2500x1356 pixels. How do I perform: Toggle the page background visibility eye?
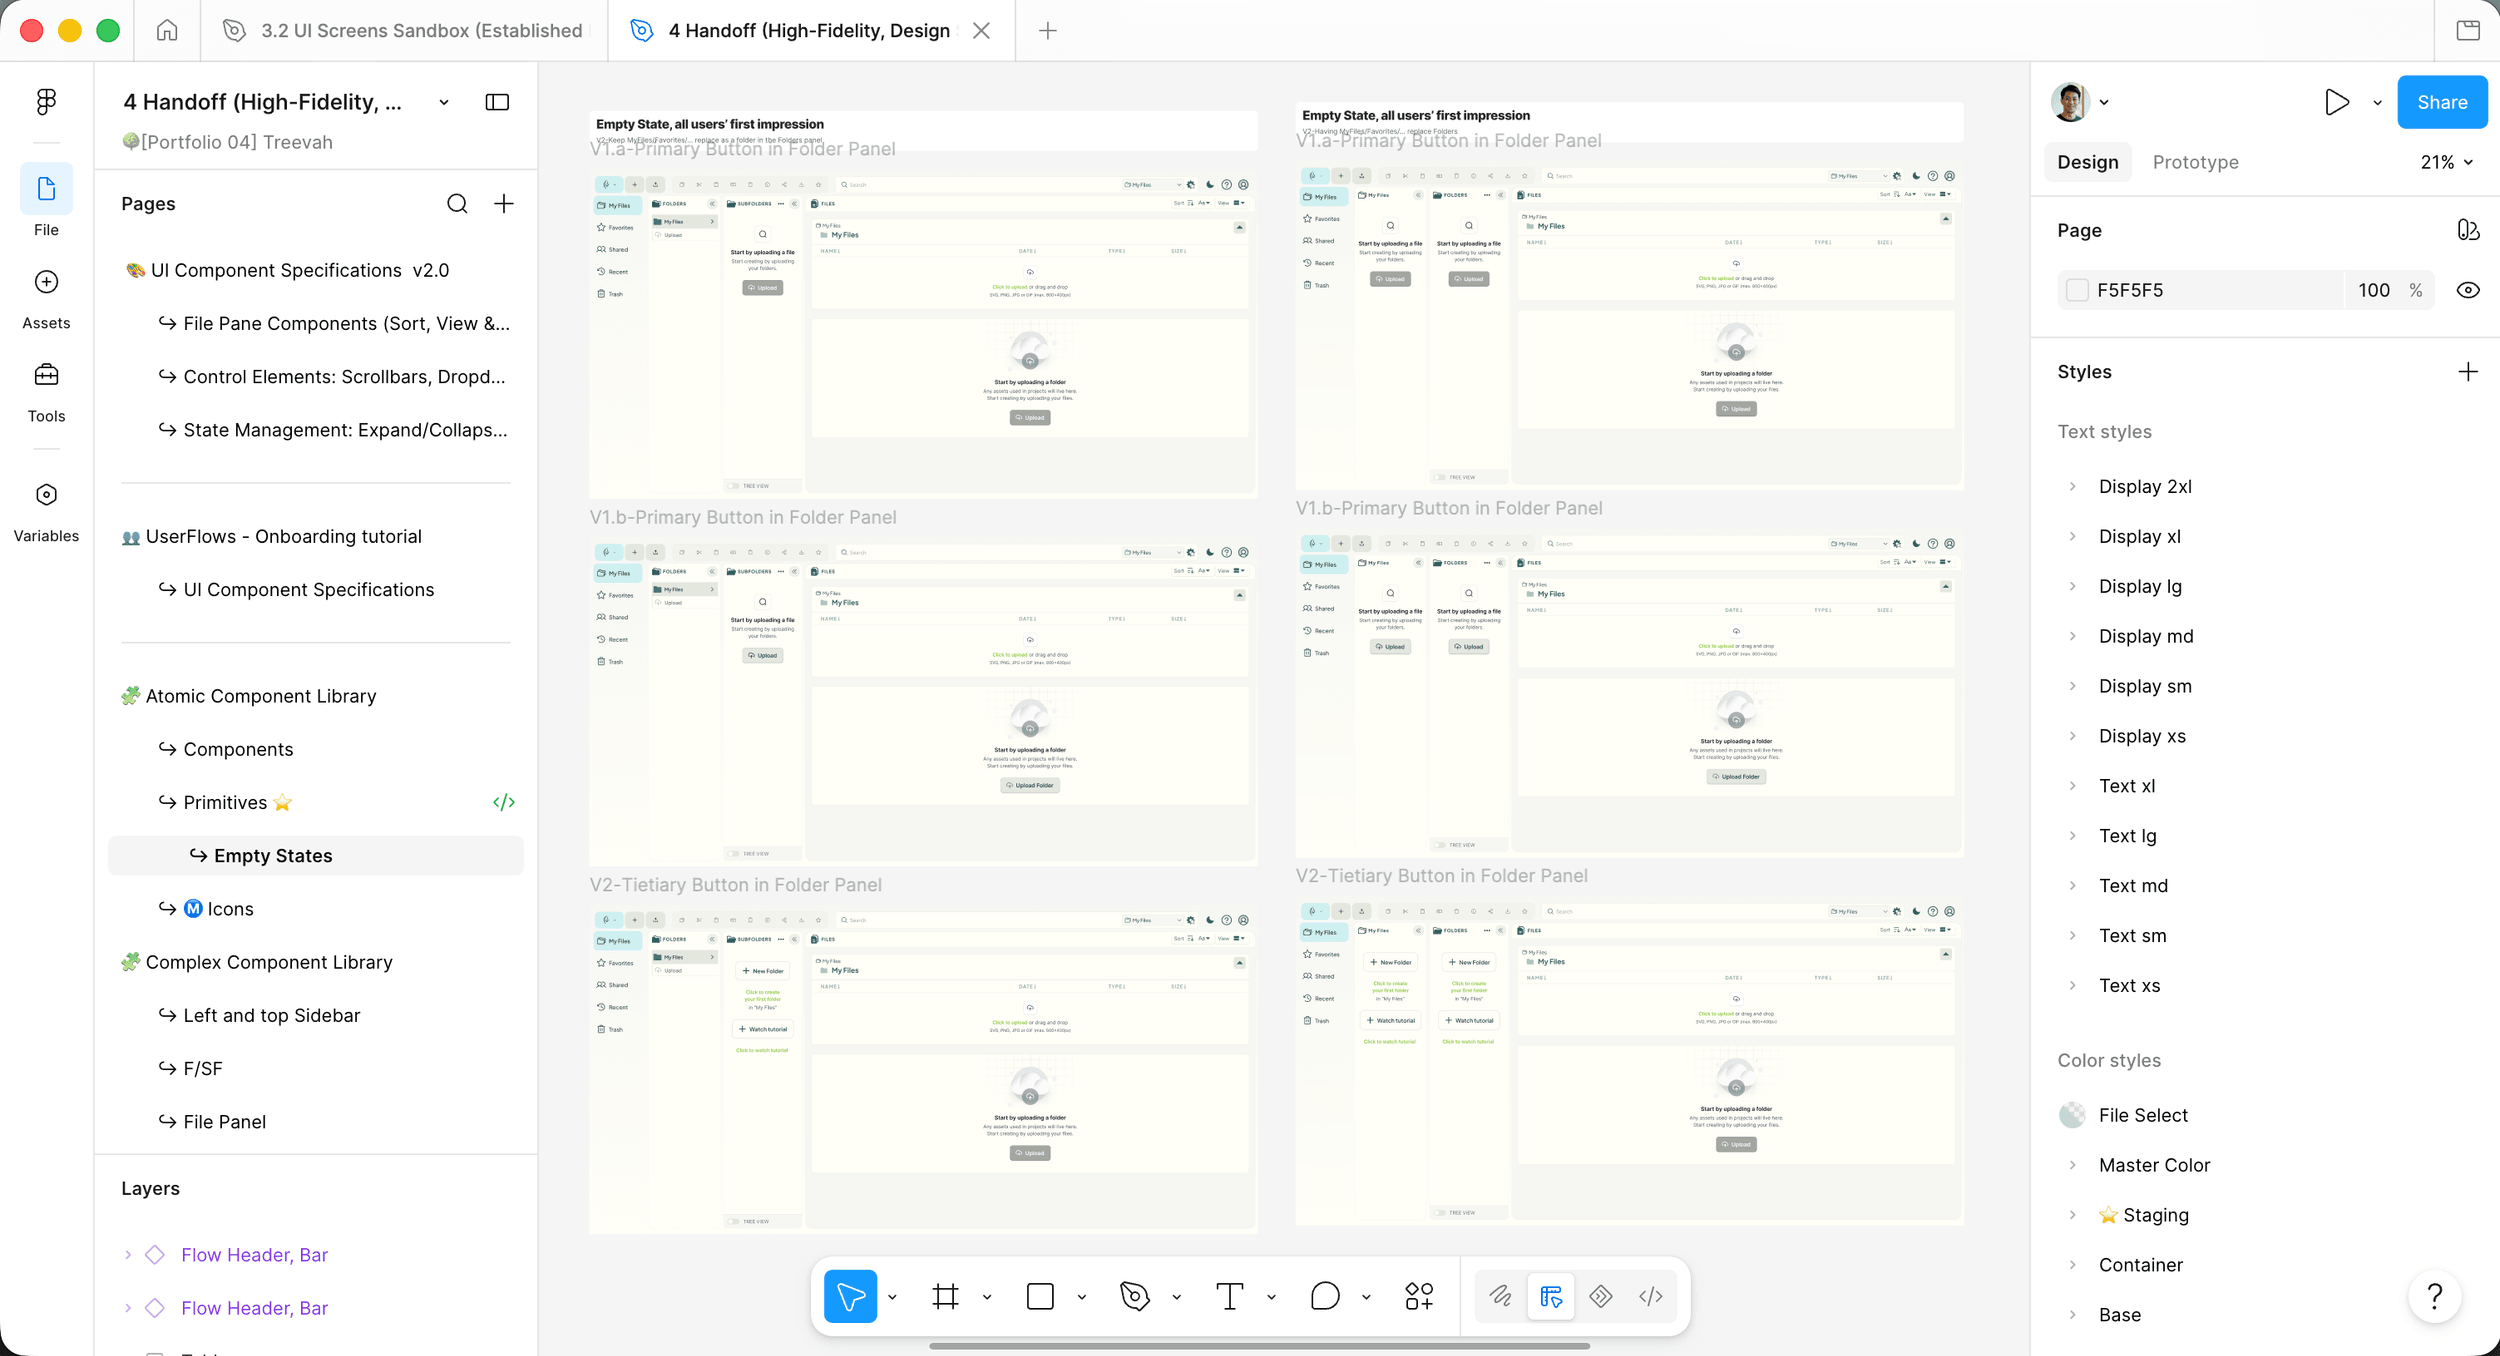click(x=2467, y=290)
